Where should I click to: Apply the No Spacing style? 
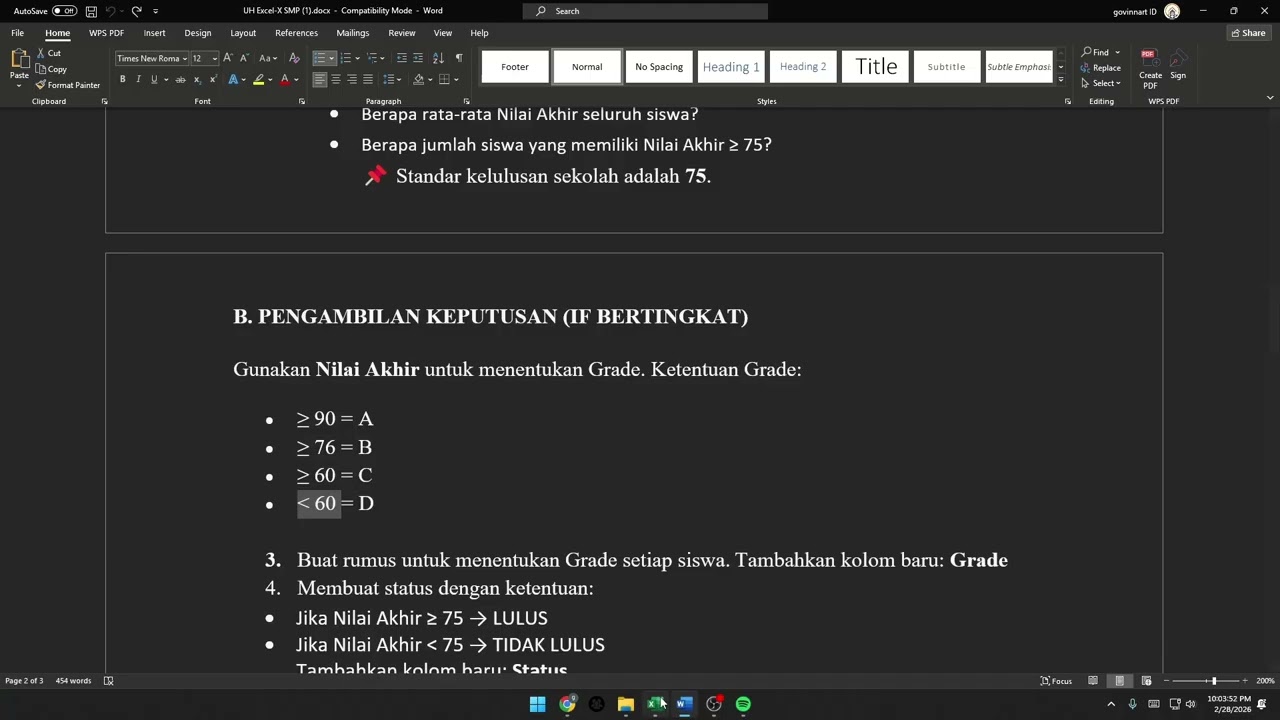(x=659, y=67)
